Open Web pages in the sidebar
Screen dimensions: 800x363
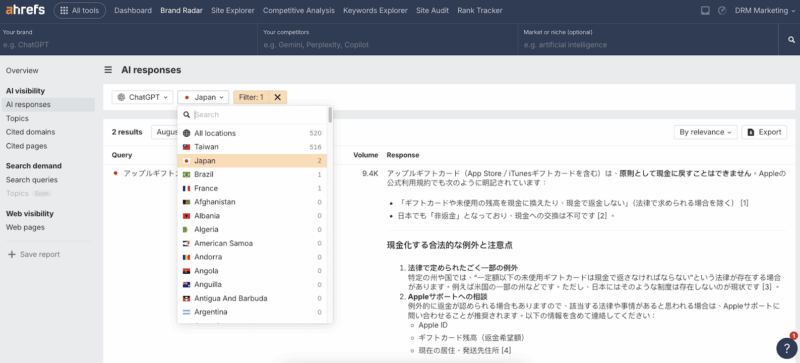(x=25, y=227)
